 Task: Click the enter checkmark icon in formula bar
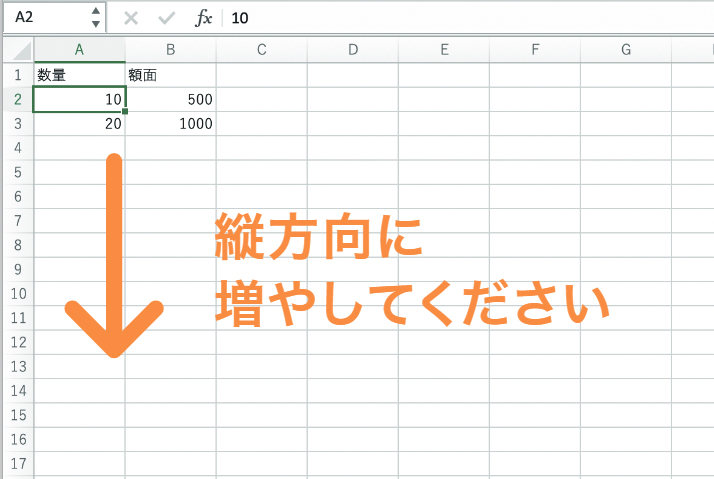(x=167, y=18)
